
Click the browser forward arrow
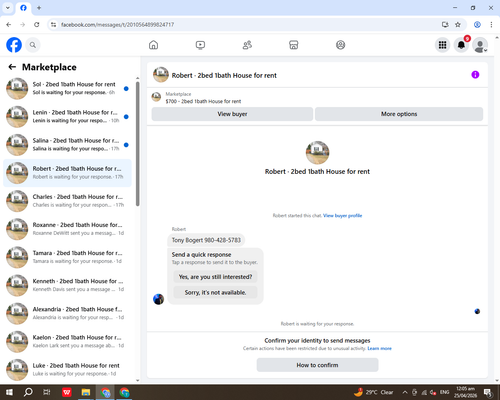[x=23, y=25]
